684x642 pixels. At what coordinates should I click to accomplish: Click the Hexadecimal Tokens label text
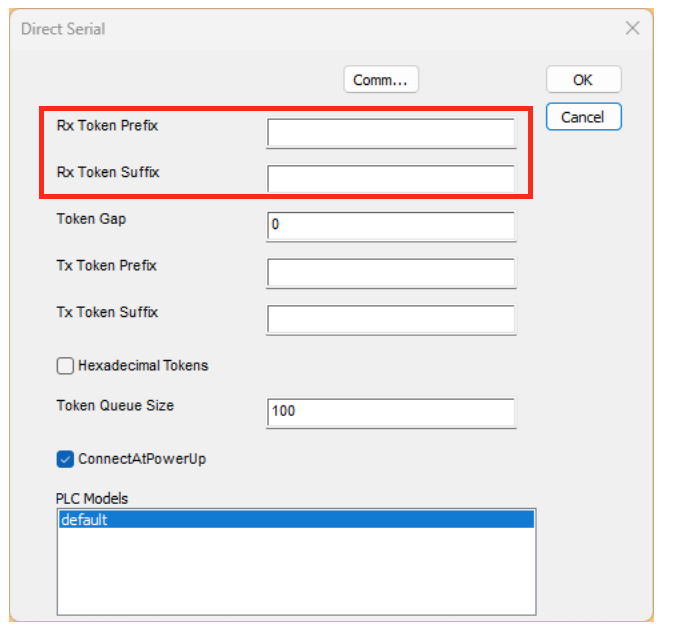[143, 366]
